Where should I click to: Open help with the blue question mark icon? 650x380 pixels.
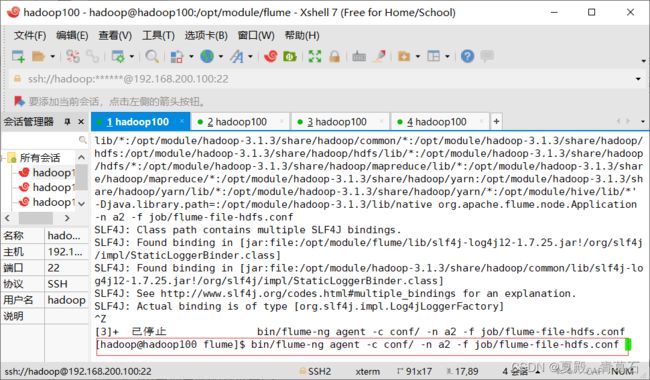coord(467,56)
